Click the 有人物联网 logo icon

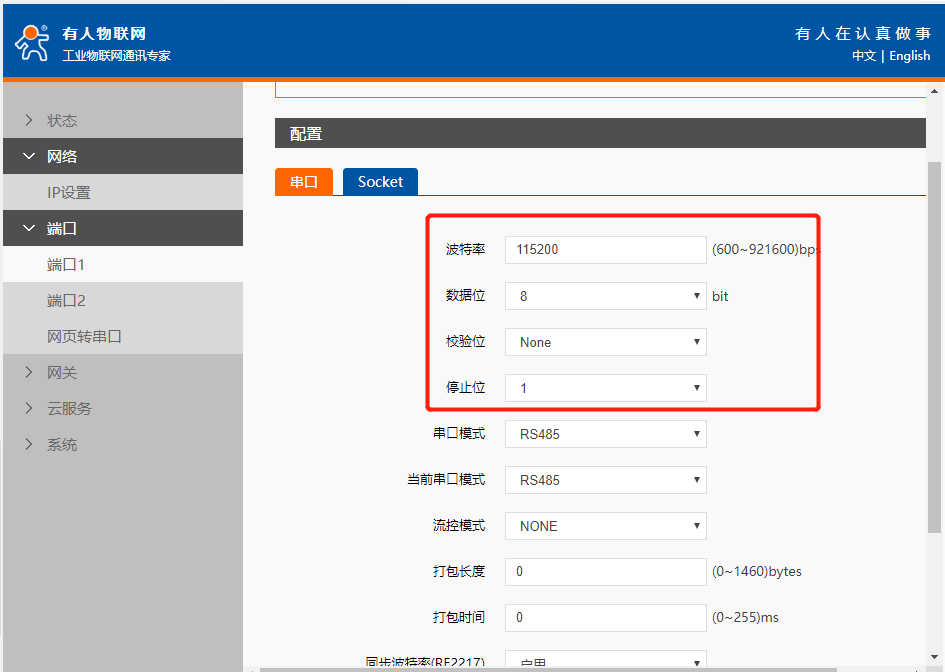(x=32, y=41)
